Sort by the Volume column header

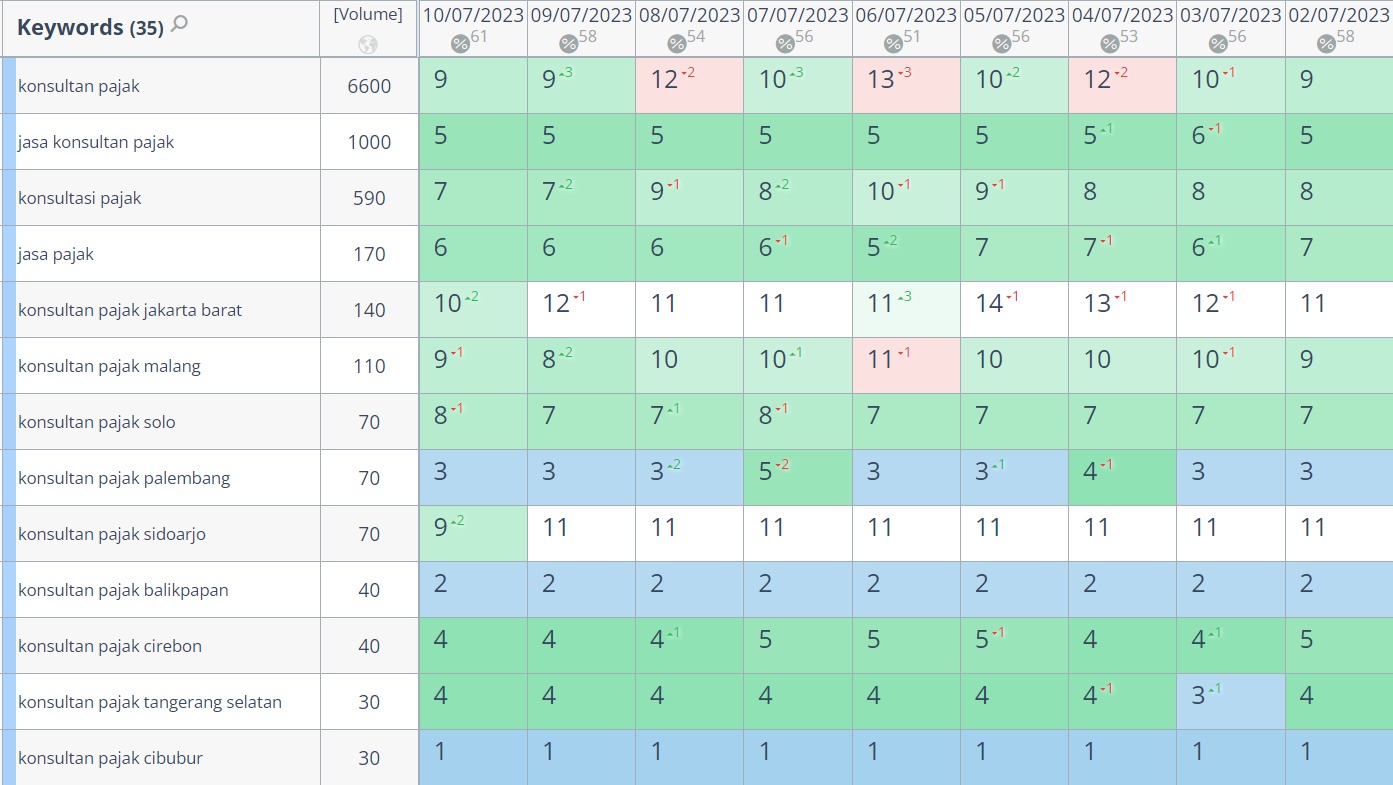pos(368,14)
